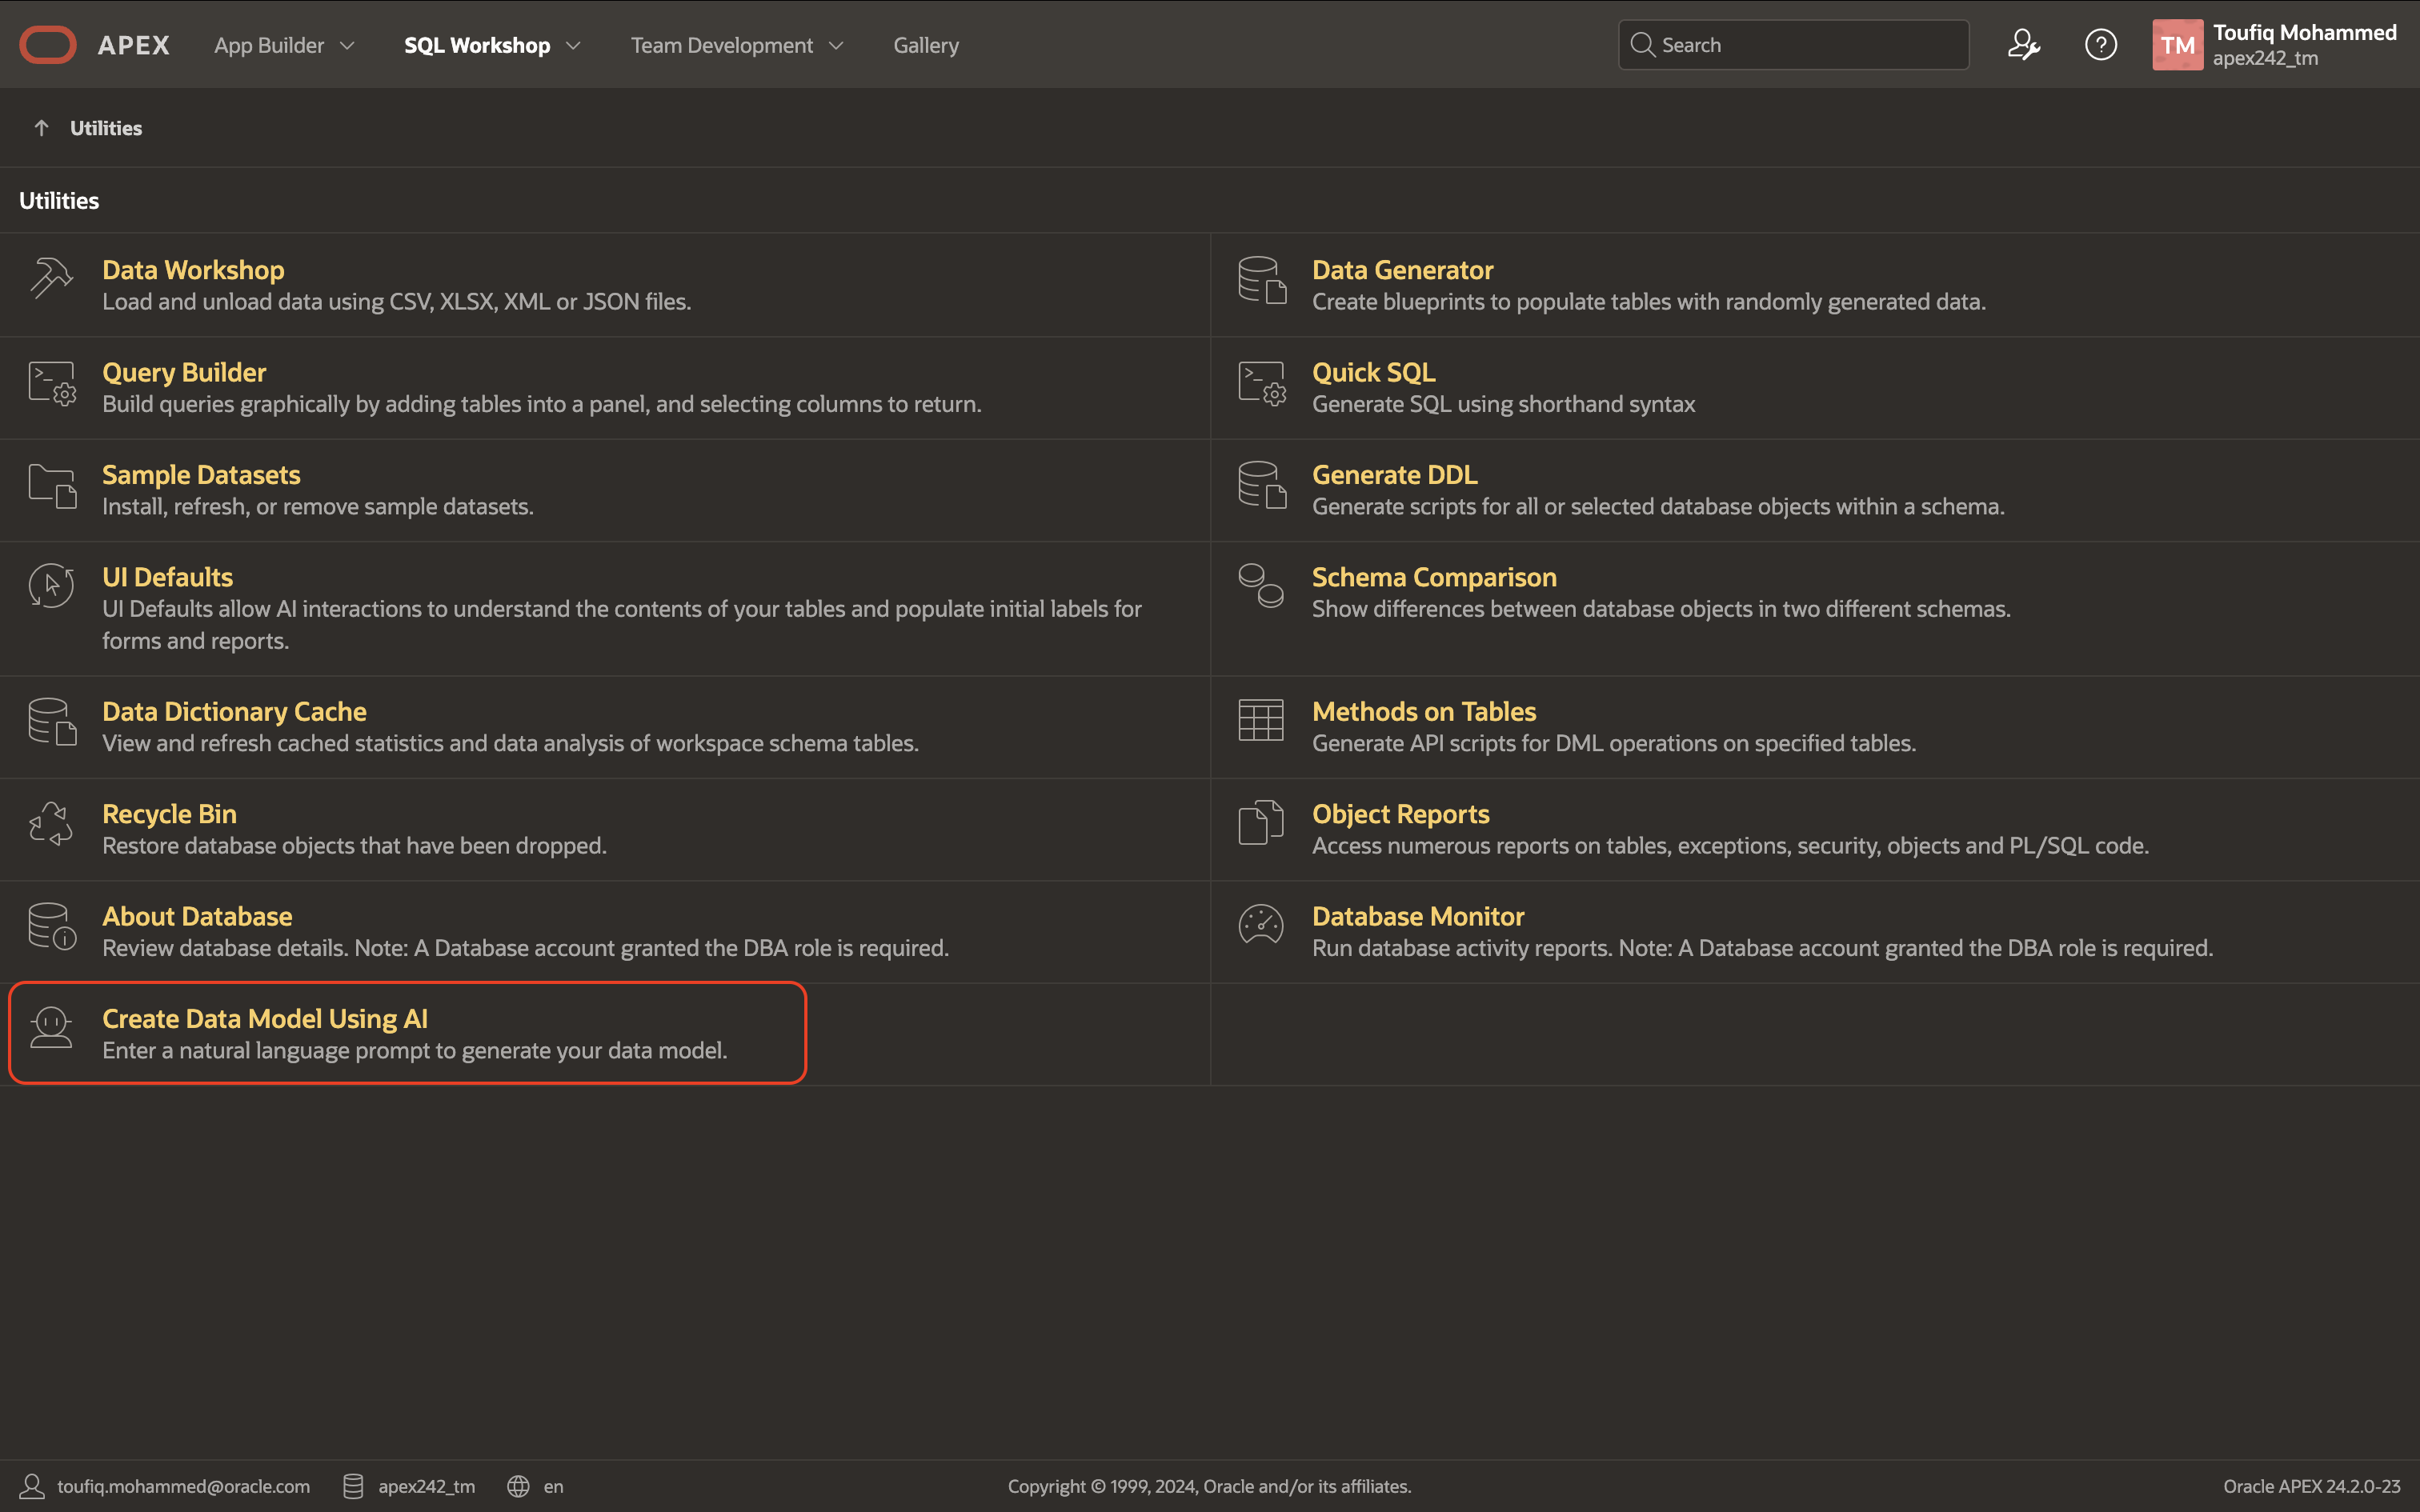Click the Oracle APEX logo icon

[x=48, y=45]
